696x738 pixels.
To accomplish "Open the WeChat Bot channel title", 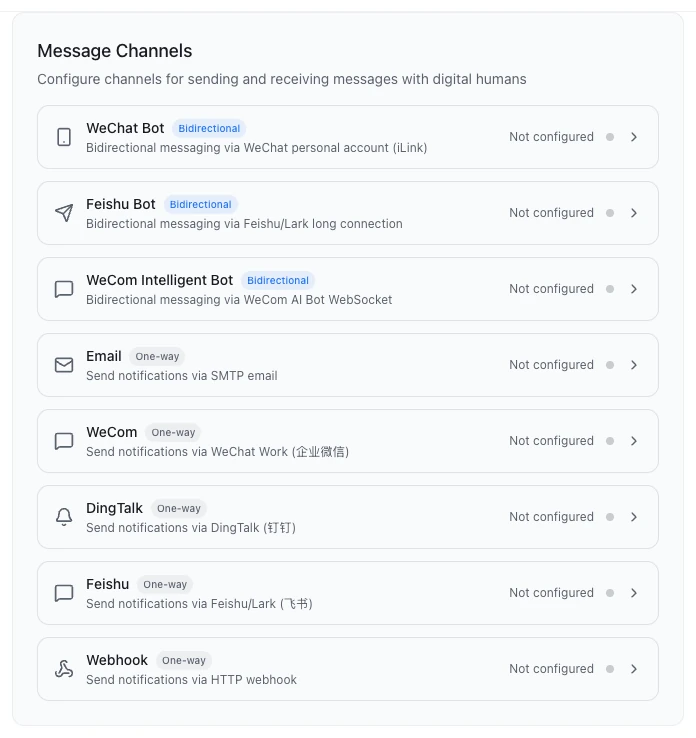I will point(125,128).
